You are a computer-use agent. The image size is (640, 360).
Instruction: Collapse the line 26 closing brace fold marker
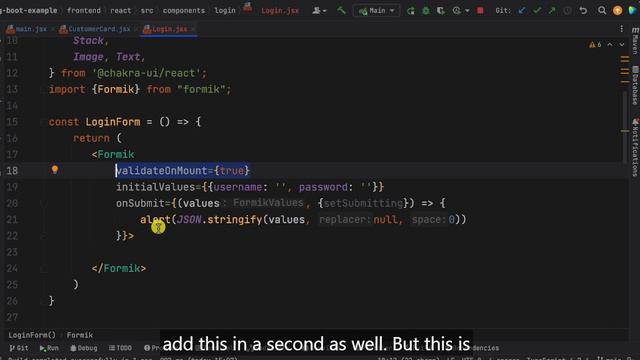tap(44, 301)
